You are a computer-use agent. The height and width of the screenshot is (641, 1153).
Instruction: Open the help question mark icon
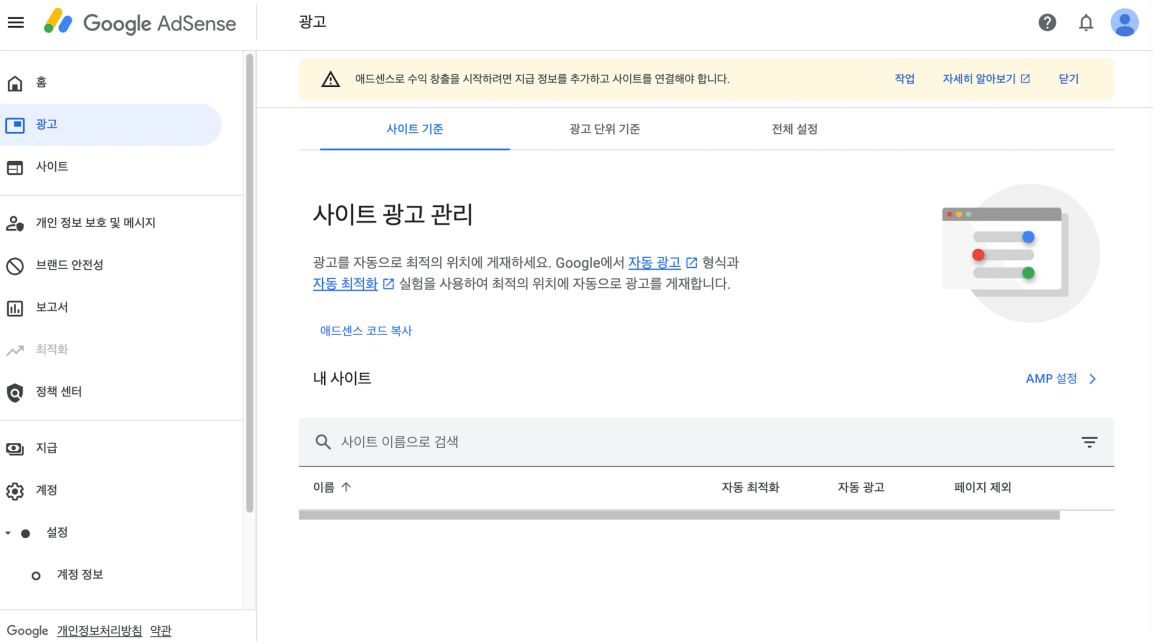(1047, 23)
